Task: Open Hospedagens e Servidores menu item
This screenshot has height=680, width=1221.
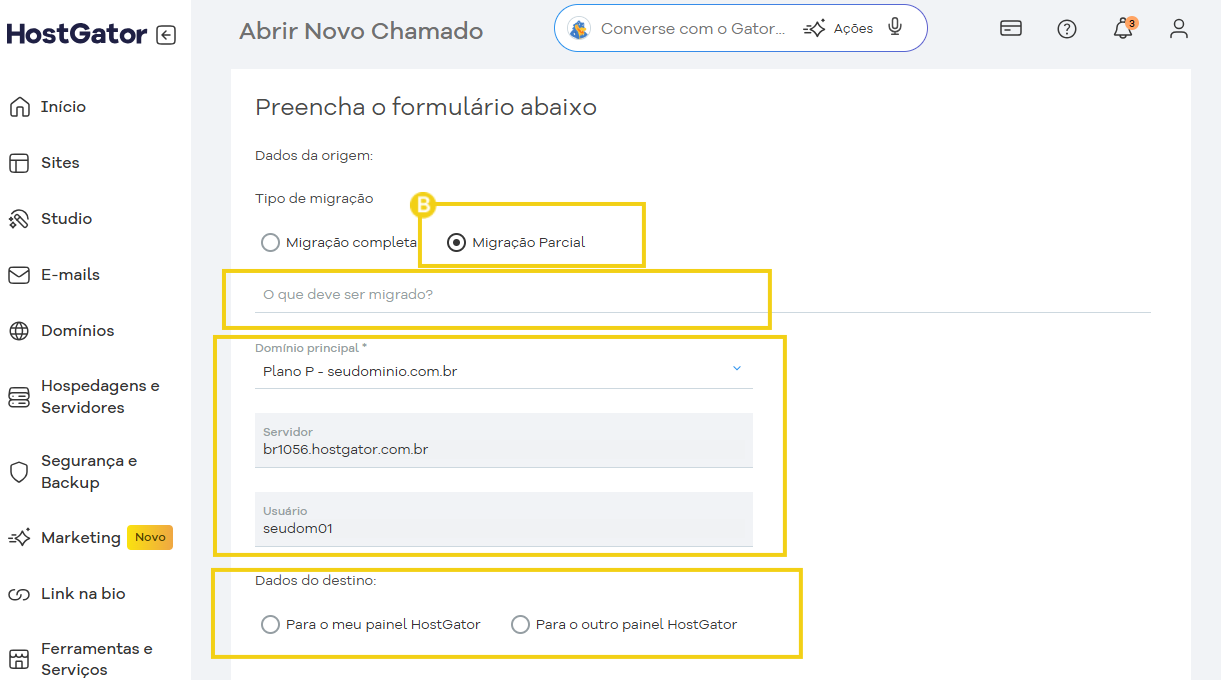Action: tap(99, 397)
